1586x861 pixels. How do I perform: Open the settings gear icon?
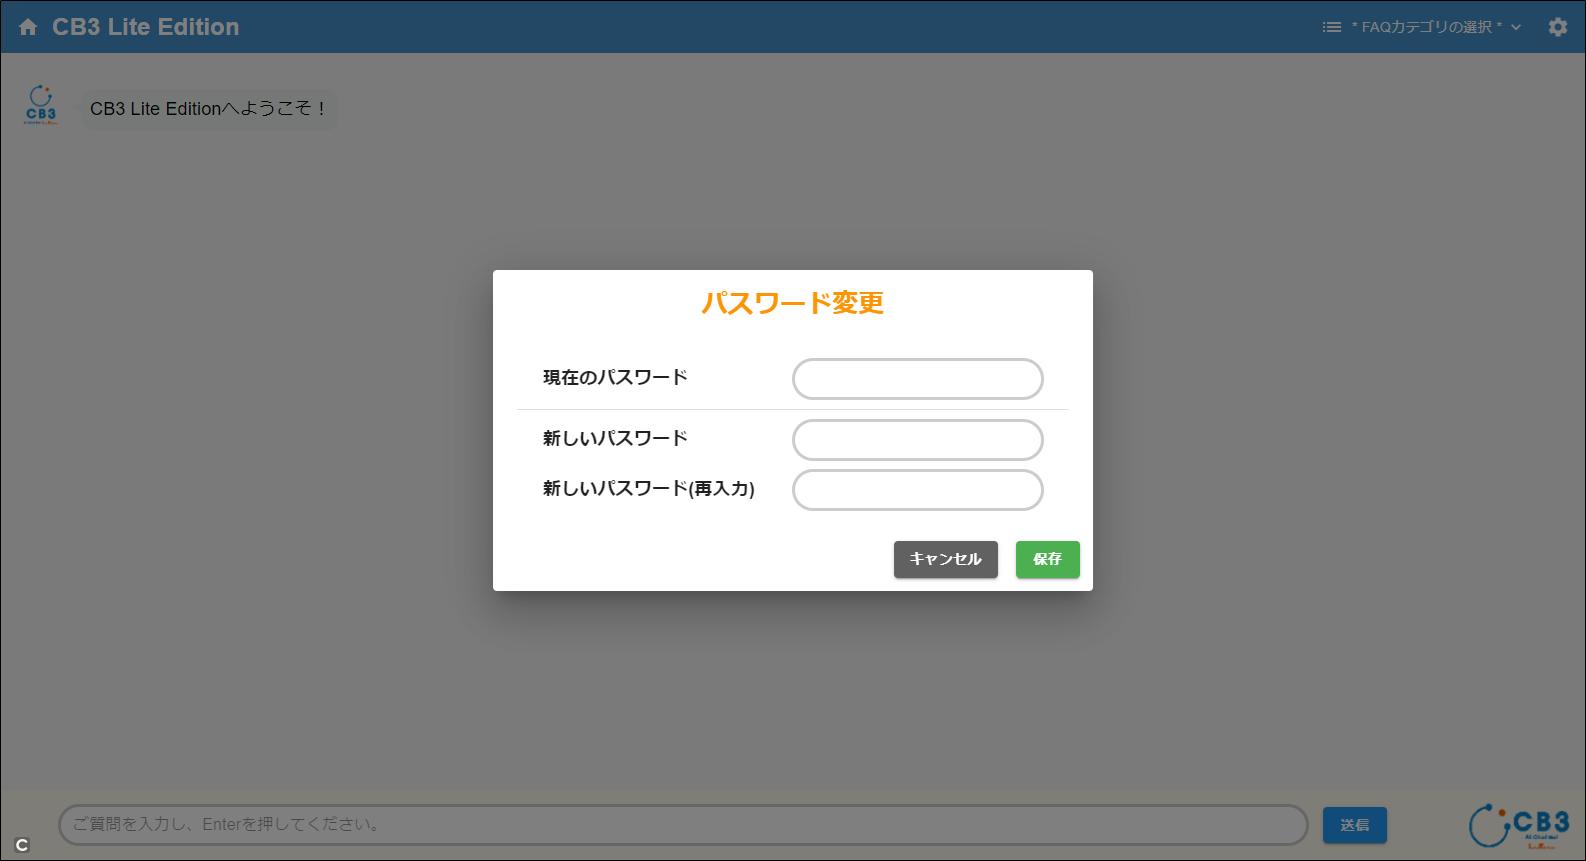(1557, 27)
